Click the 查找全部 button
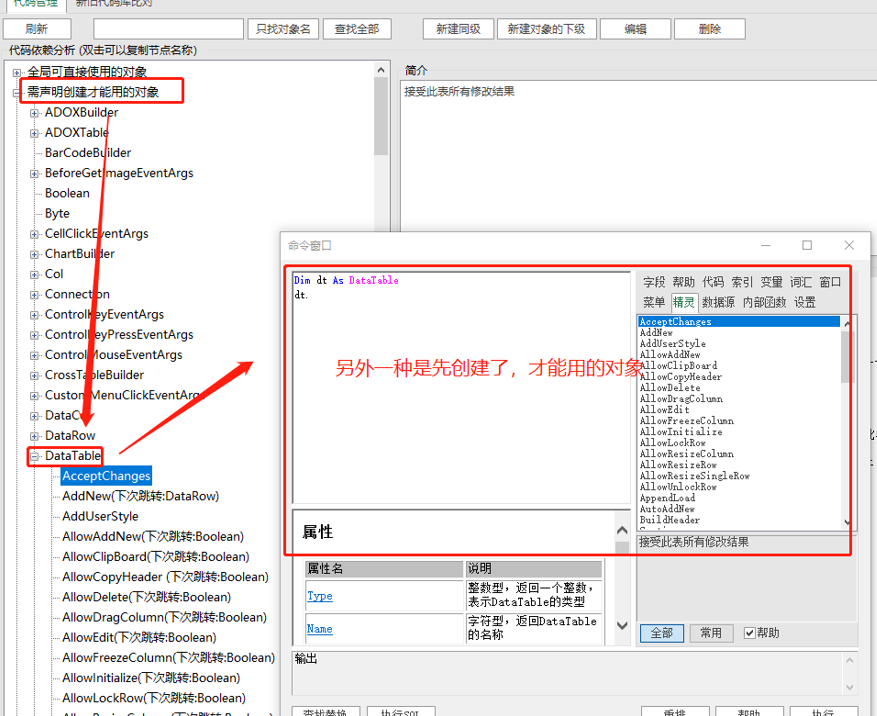The height and width of the screenshot is (716, 877). click(357, 29)
